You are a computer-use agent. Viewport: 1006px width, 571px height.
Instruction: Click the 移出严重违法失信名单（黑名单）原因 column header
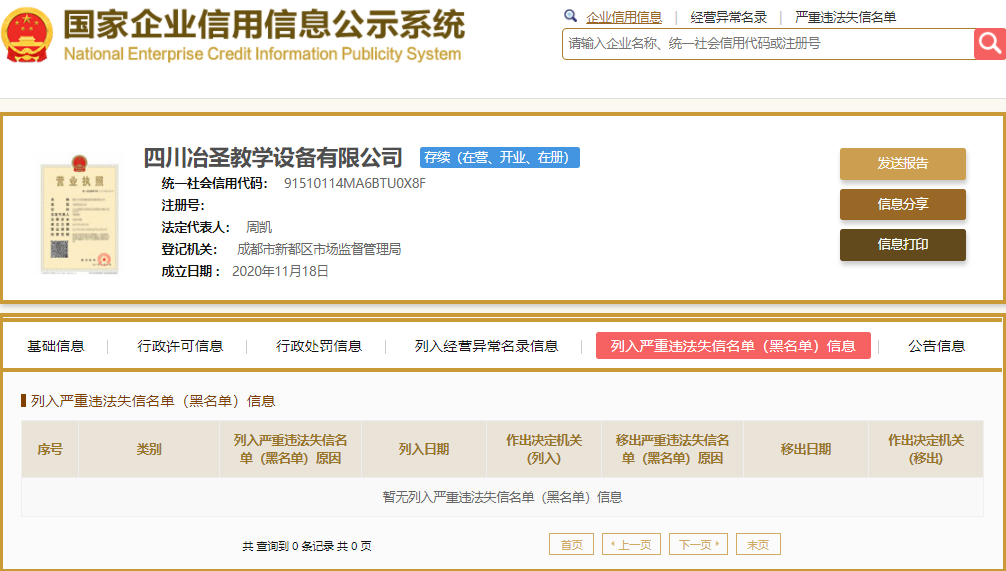click(672, 449)
